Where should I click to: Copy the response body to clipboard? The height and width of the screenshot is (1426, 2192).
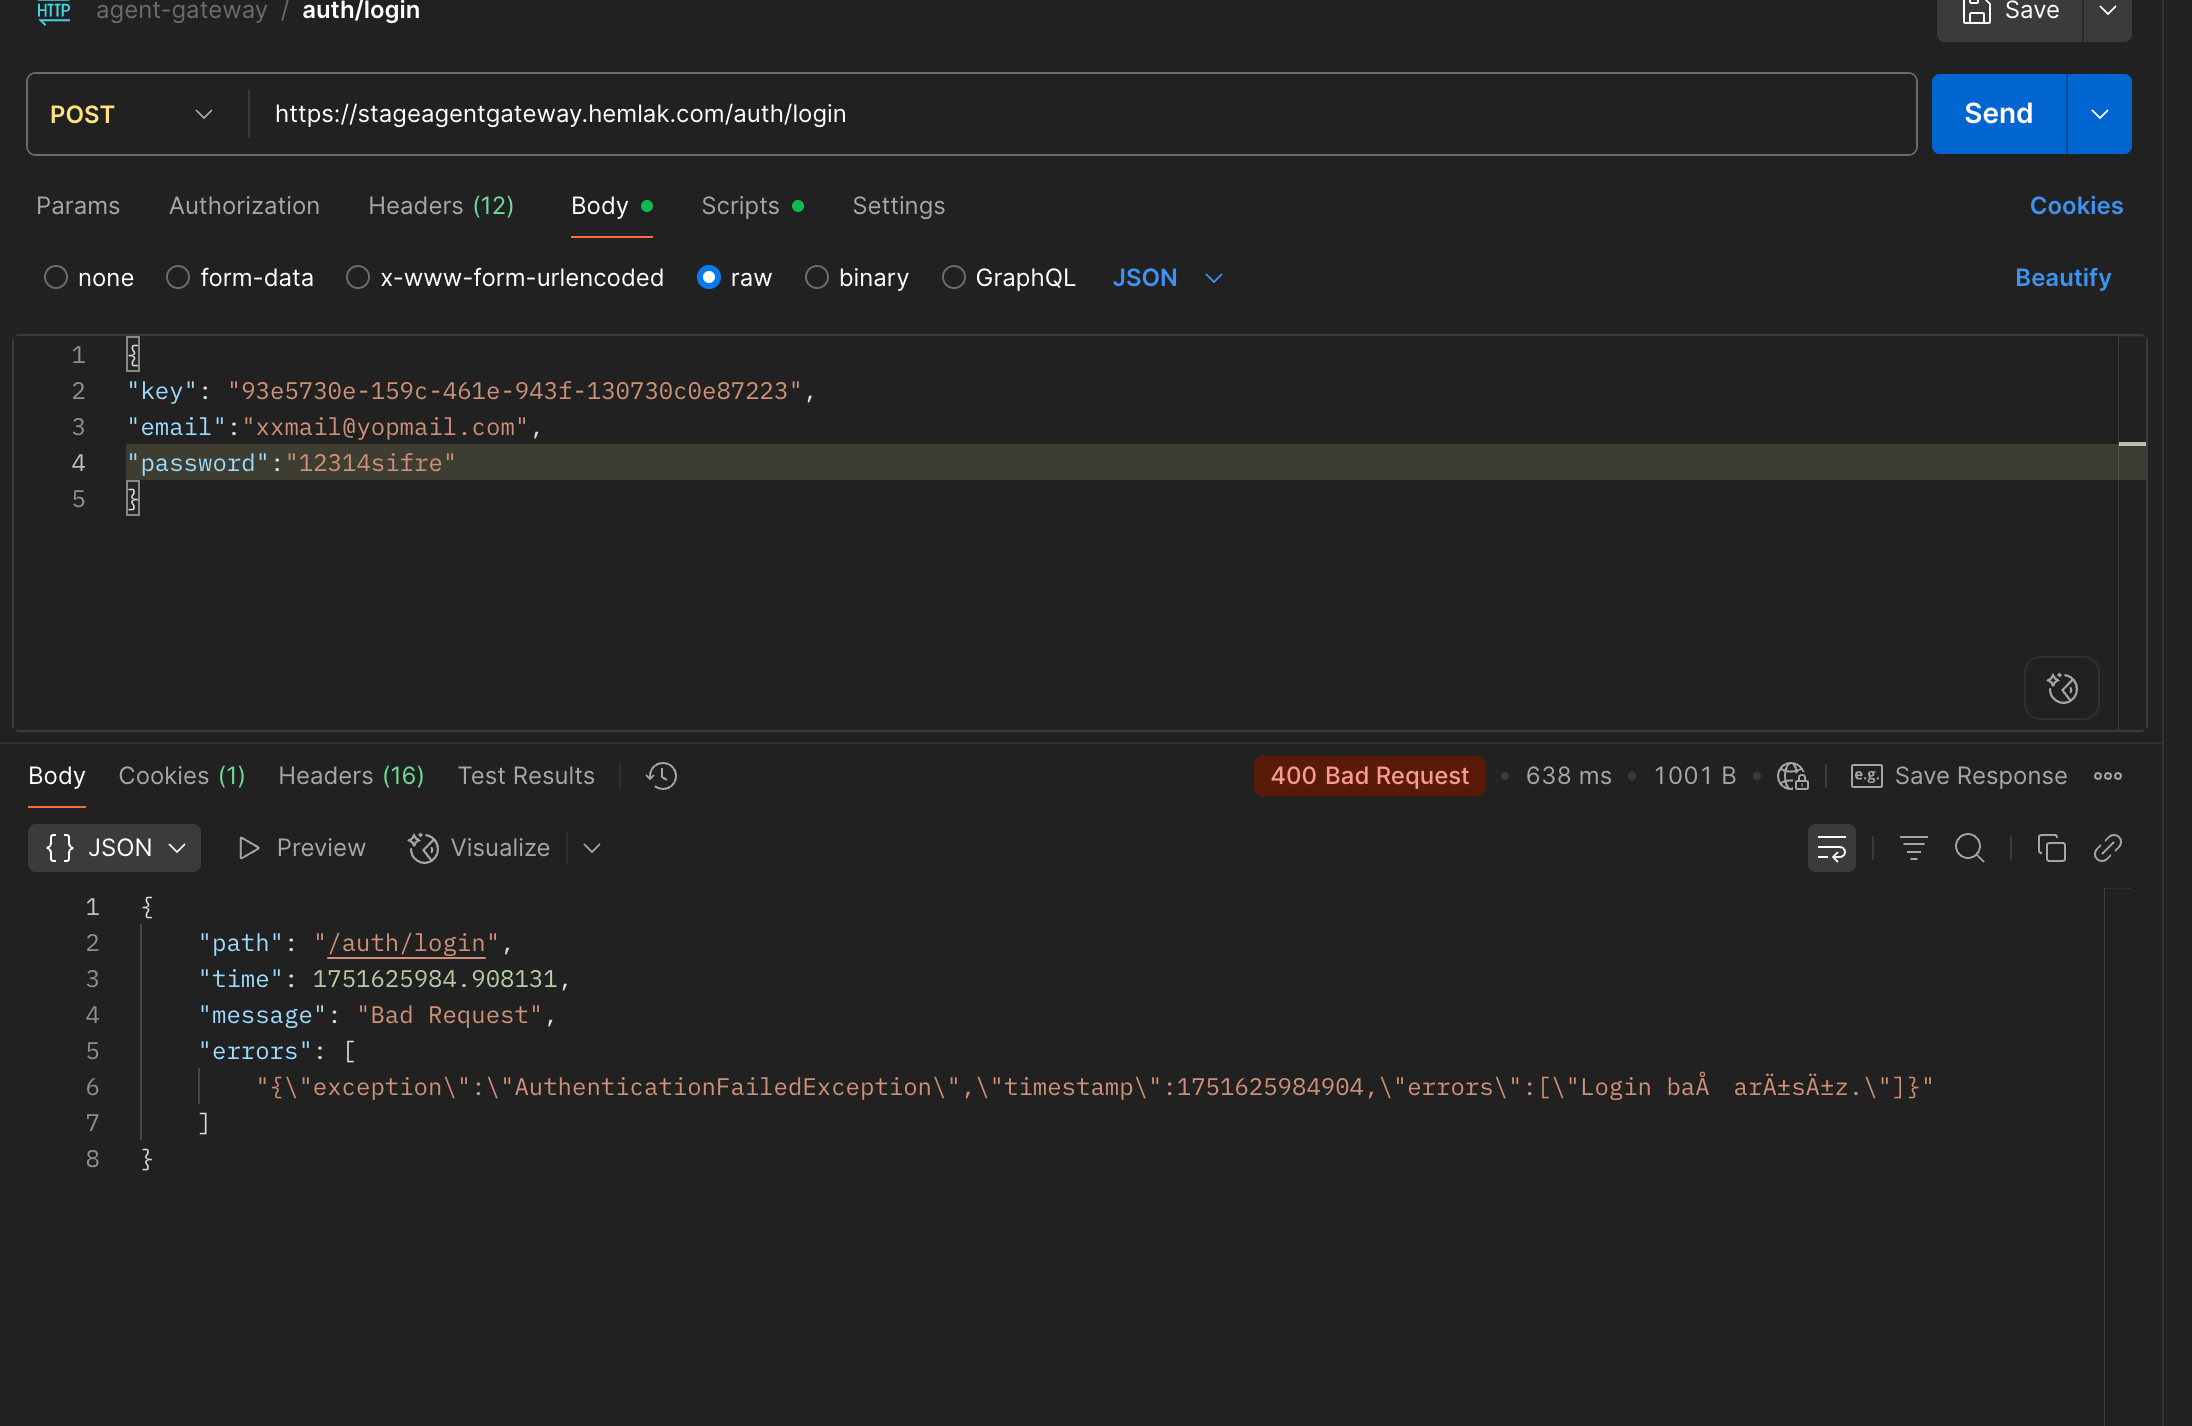tap(2051, 848)
